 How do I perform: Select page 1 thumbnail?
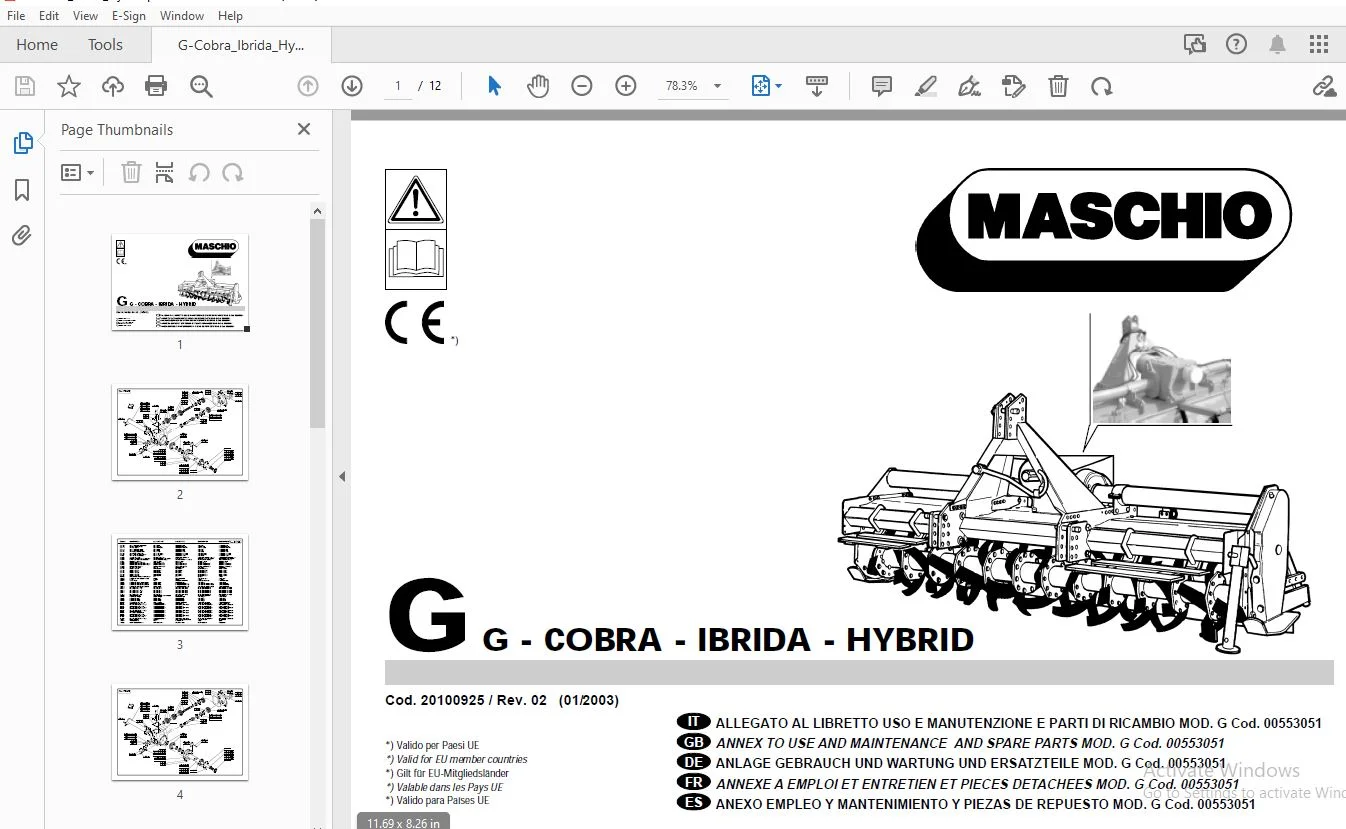(180, 282)
